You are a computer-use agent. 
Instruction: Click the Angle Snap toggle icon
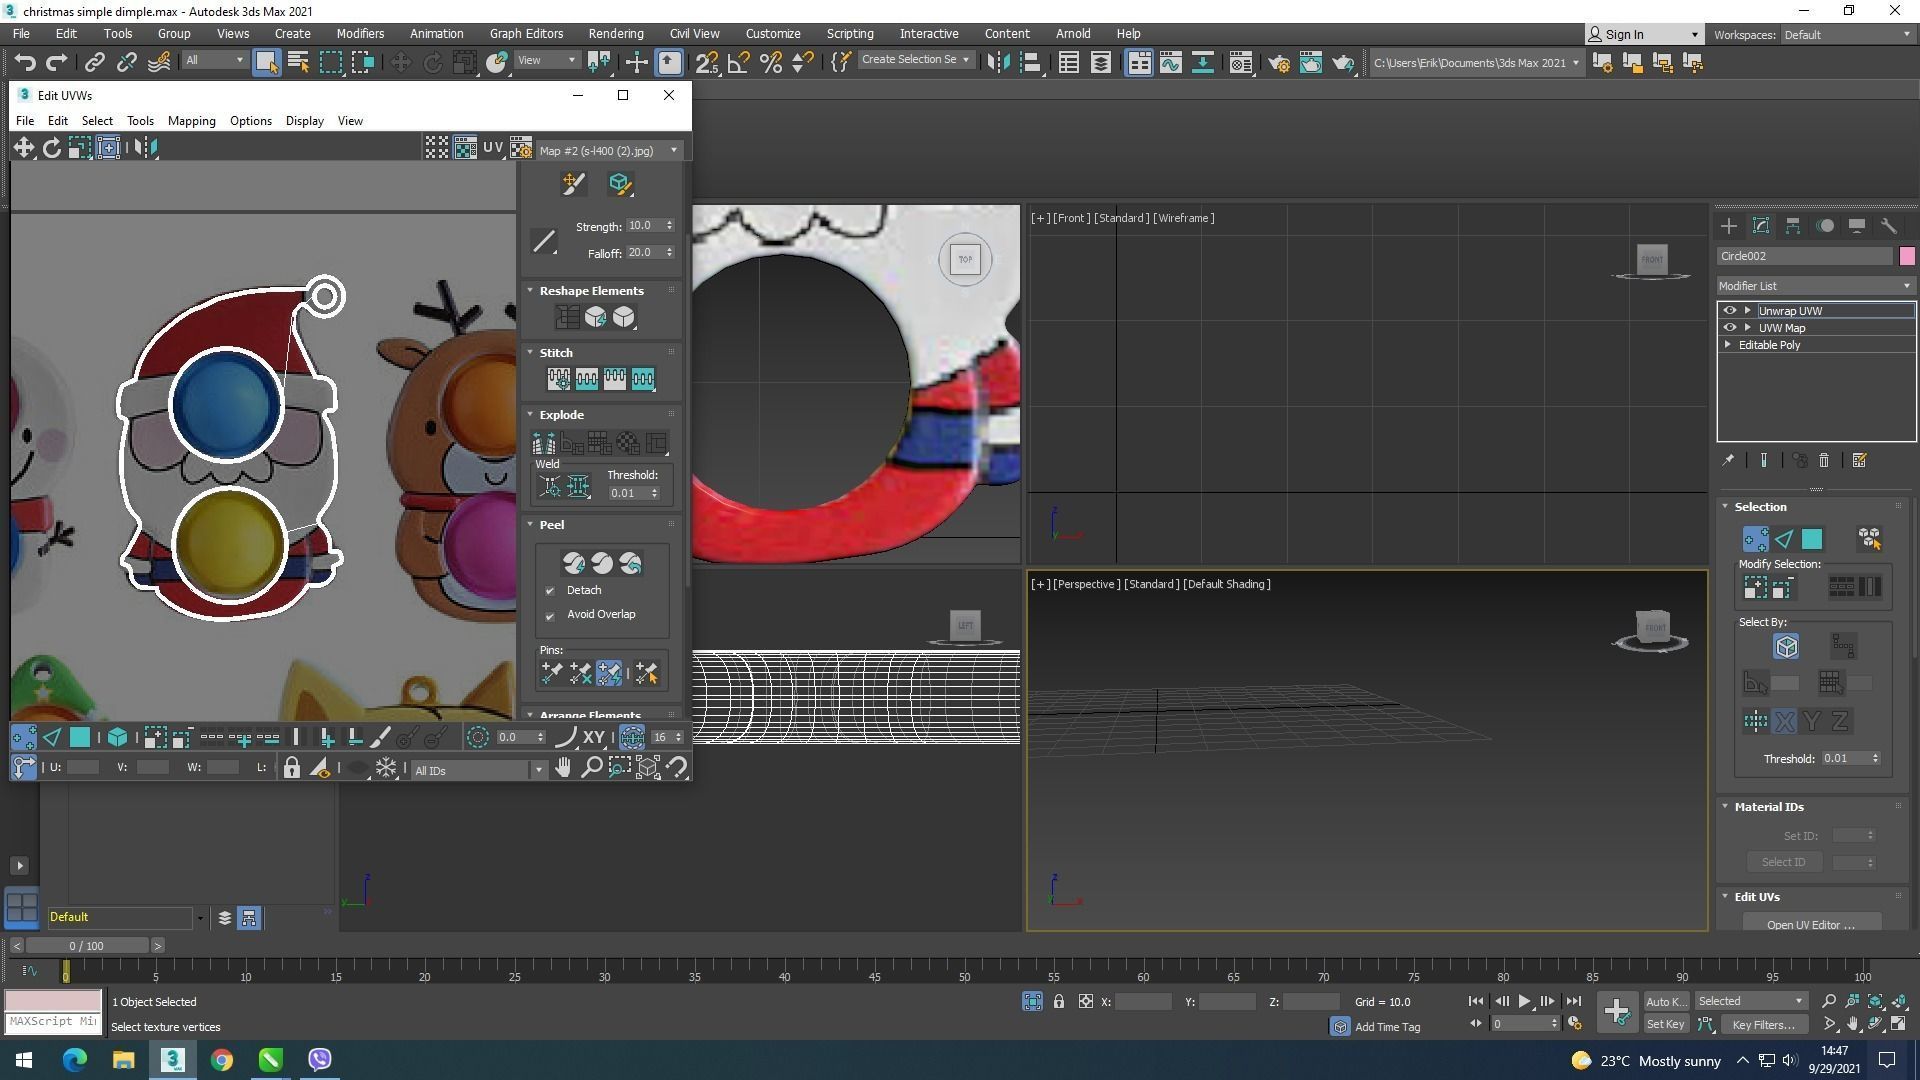tap(739, 63)
